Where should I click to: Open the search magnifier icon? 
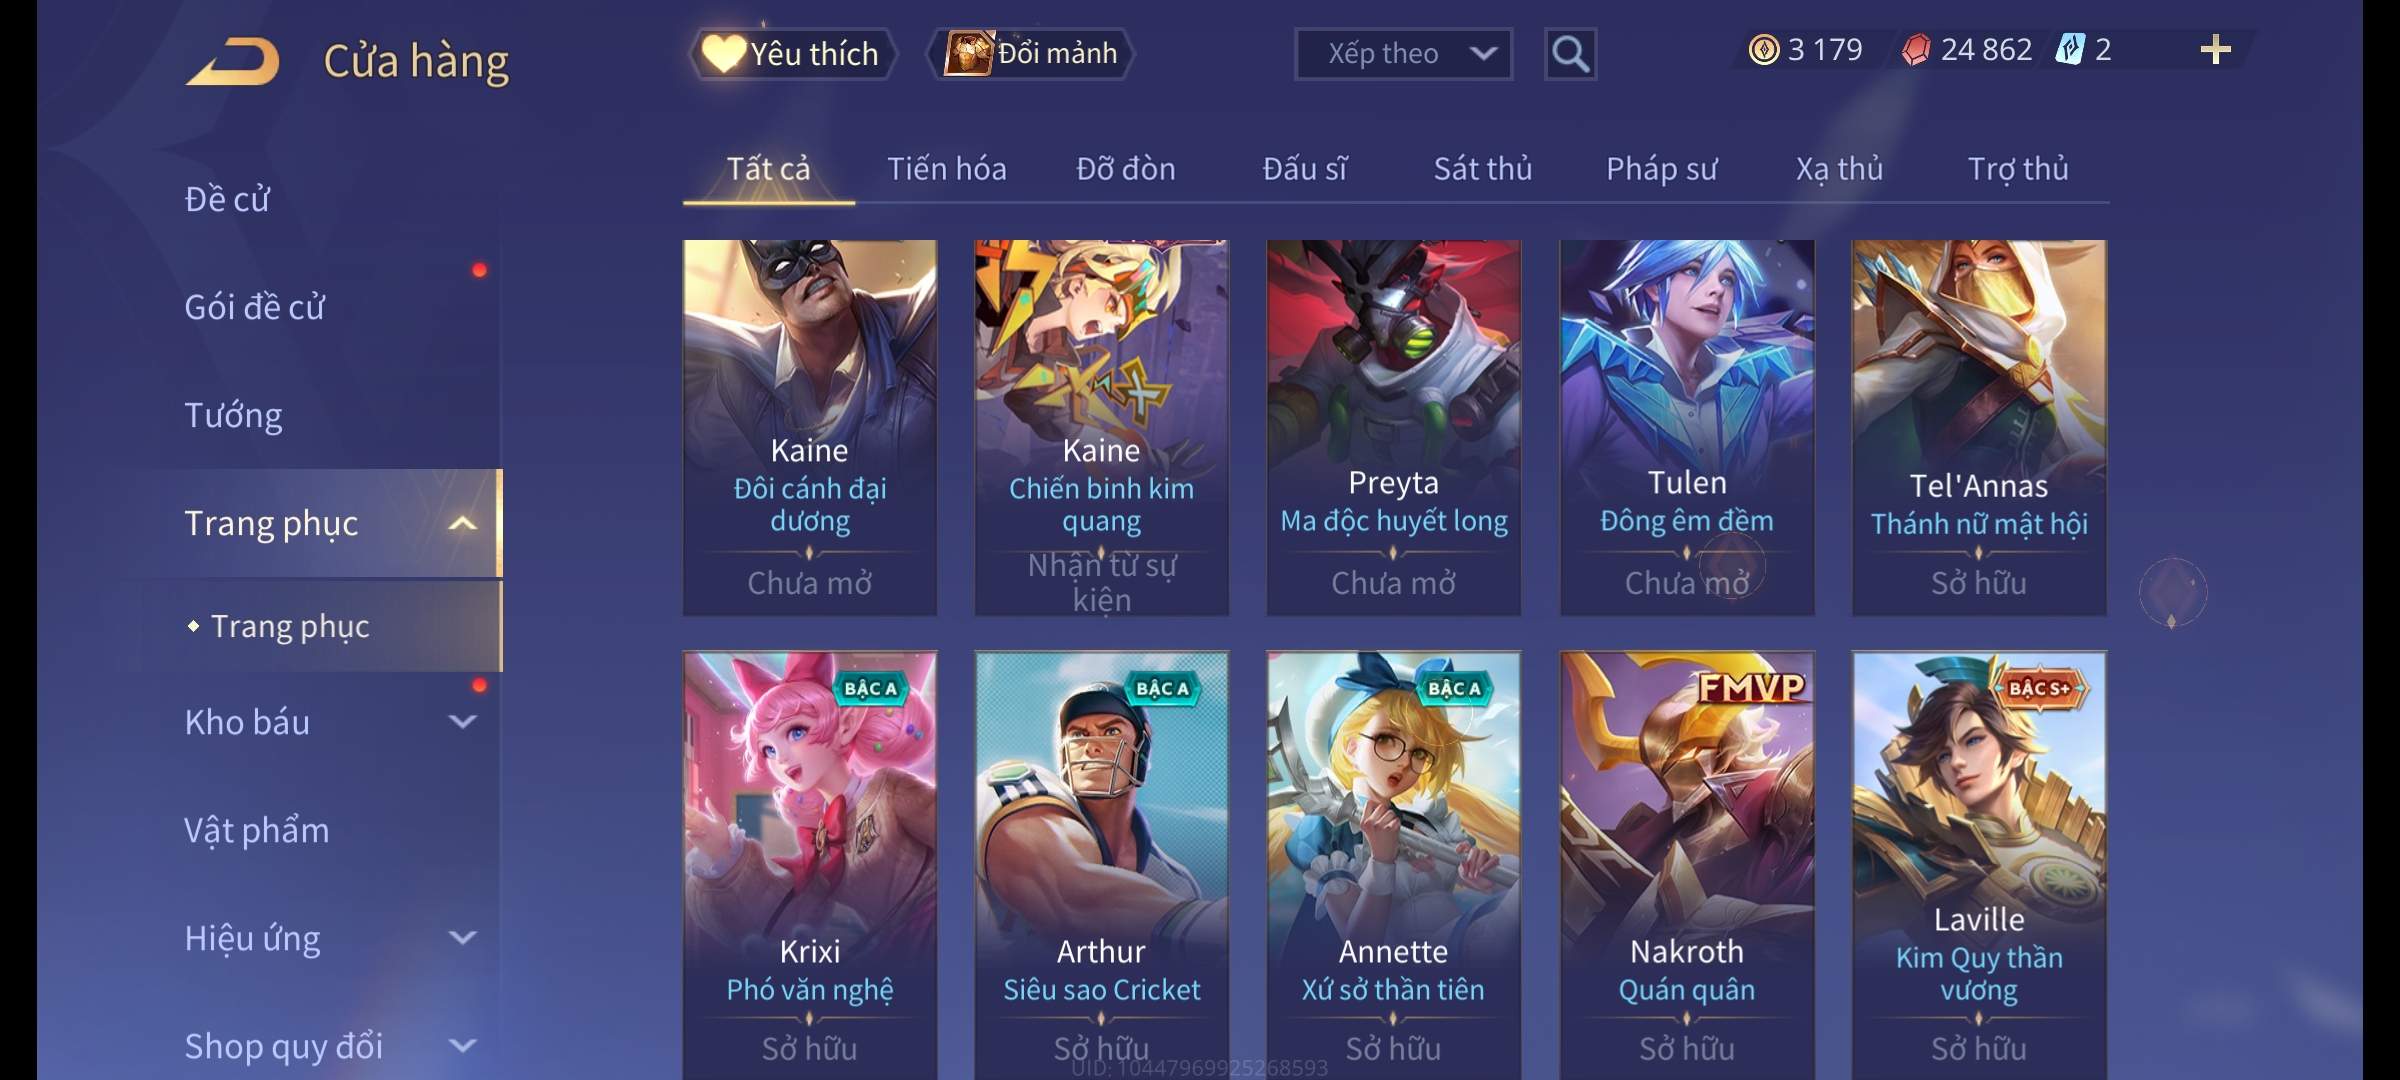click(x=1570, y=54)
